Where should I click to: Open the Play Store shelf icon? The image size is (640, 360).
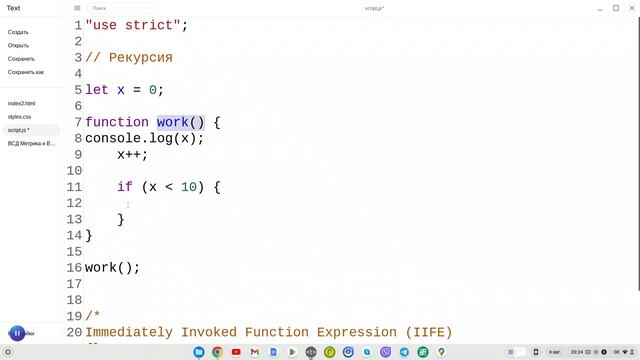tap(292, 352)
